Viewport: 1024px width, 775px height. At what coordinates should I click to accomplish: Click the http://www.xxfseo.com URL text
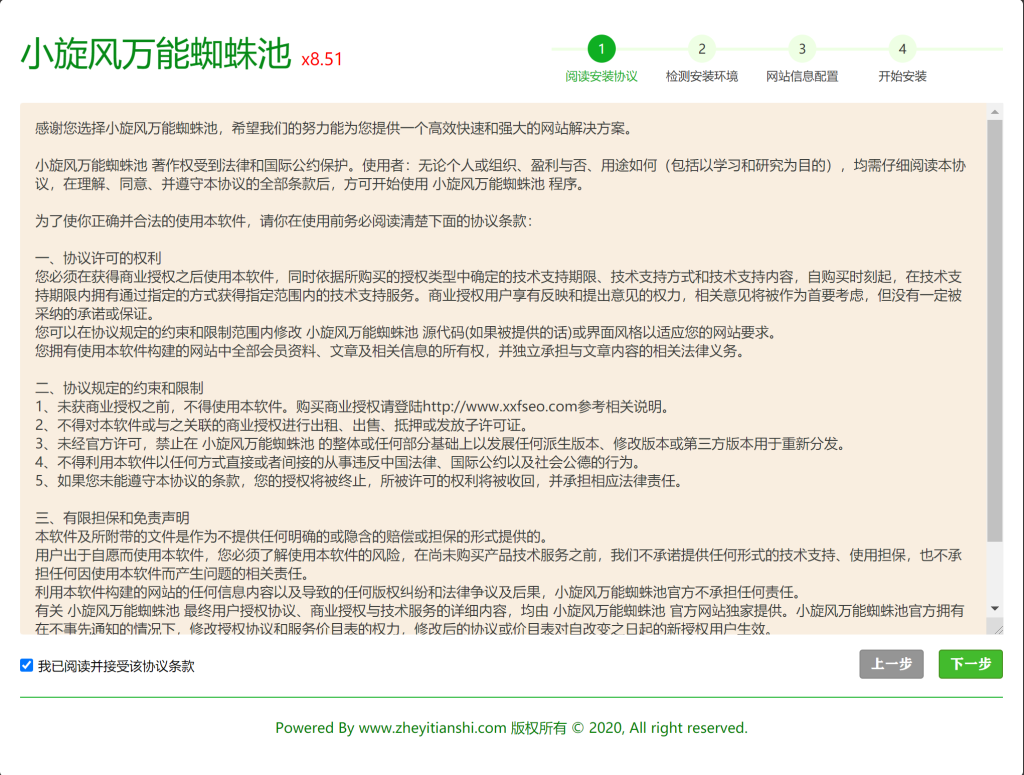(x=500, y=407)
